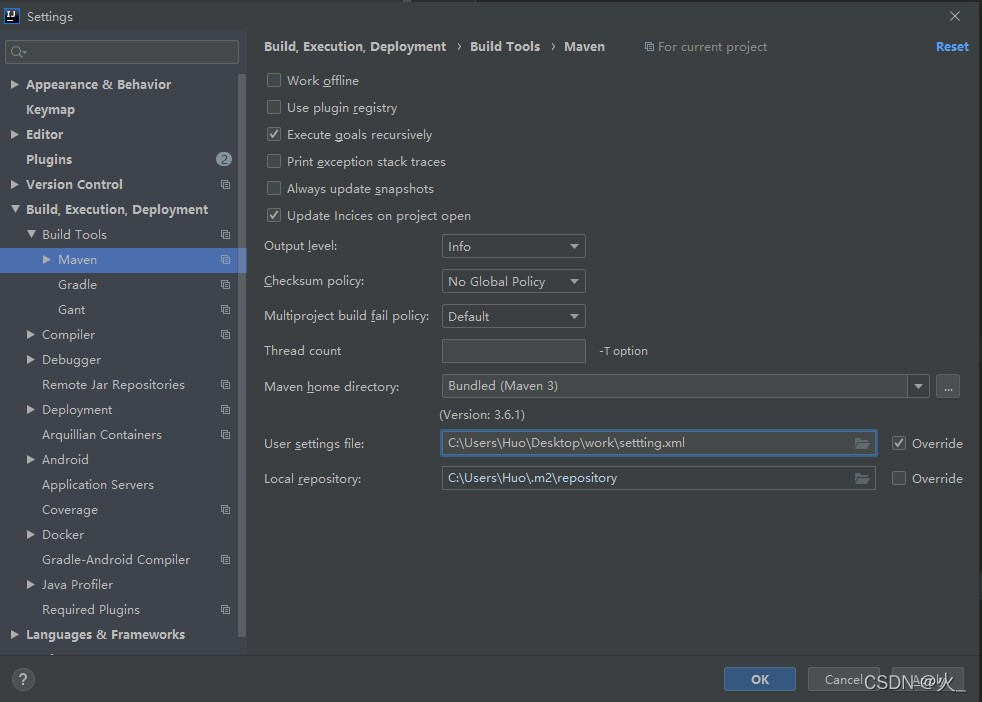Click project-level icon beside Coverage

point(225,510)
